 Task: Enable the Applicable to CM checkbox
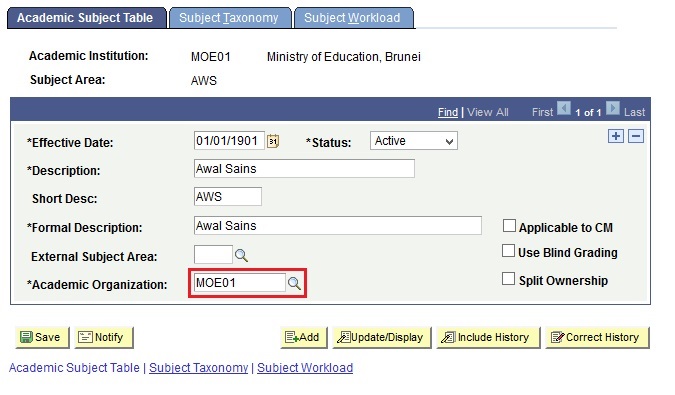coord(509,226)
